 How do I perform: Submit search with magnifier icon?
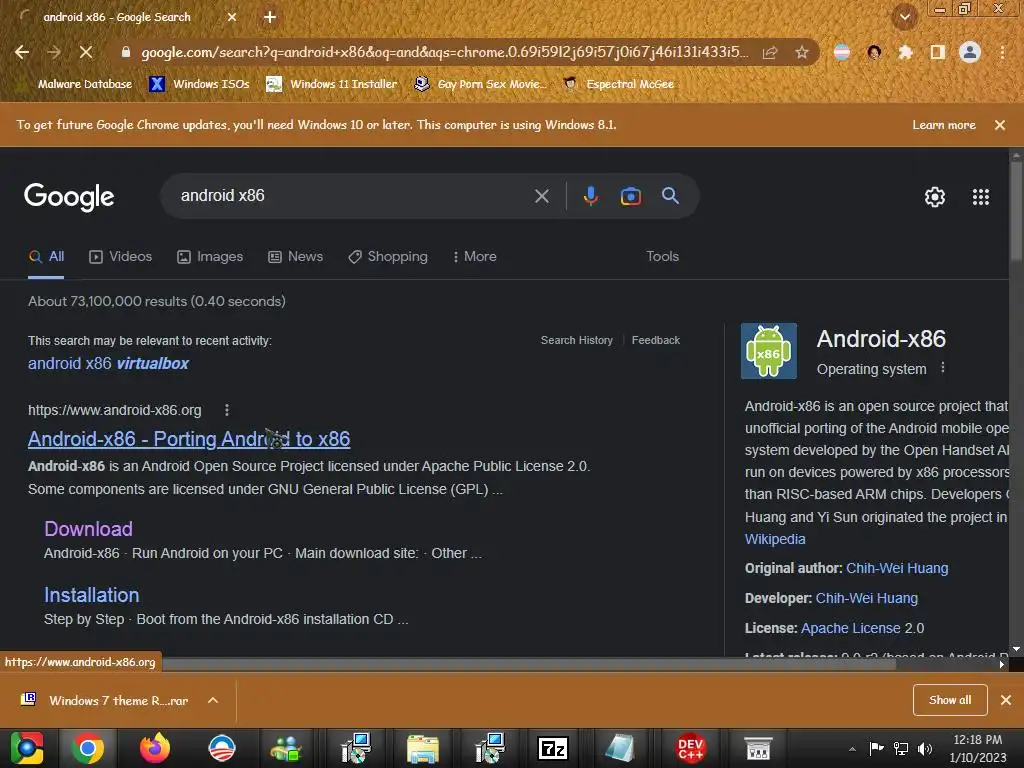(670, 195)
